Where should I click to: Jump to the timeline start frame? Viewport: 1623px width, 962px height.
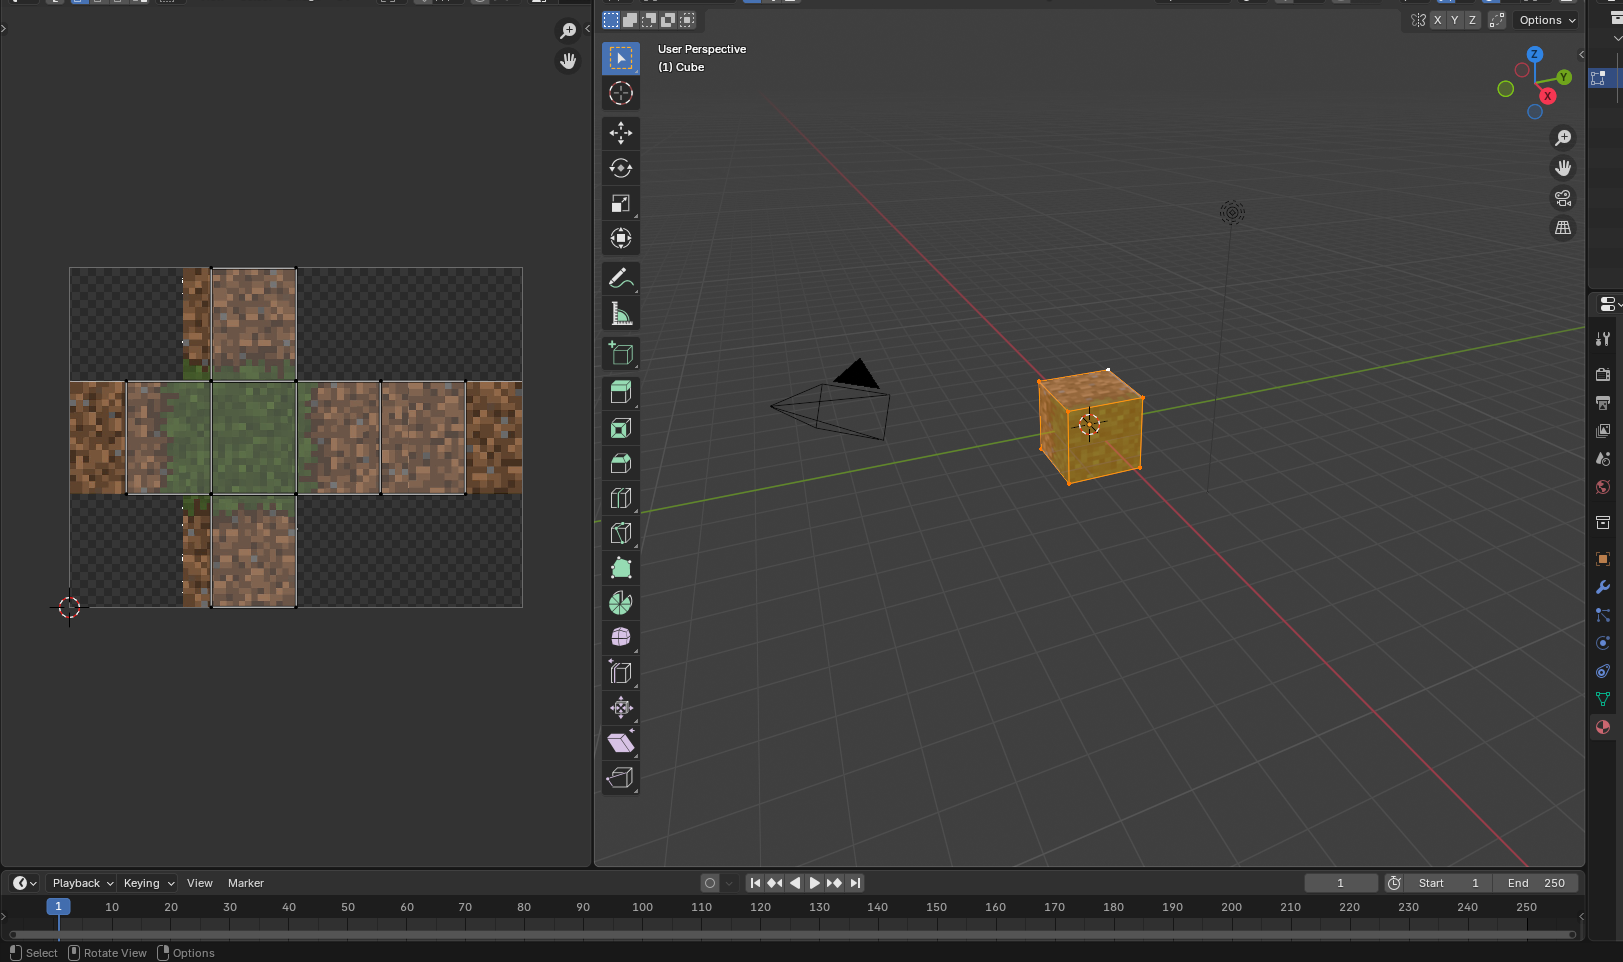755,883
